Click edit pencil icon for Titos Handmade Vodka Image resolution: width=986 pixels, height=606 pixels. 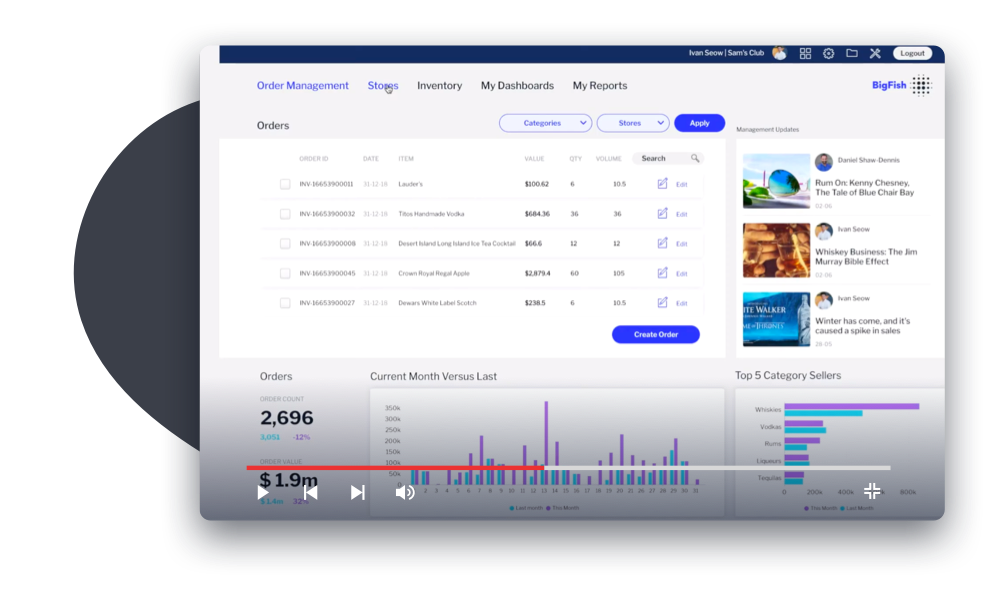tap(662, 214)
